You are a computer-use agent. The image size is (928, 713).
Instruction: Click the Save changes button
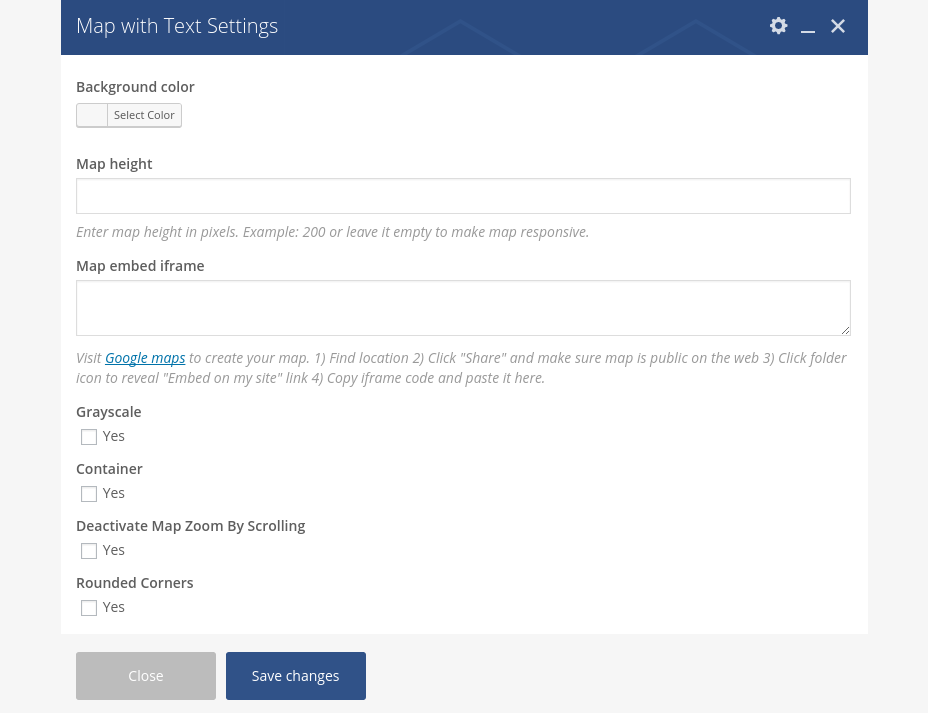click(x=296, y=676)
